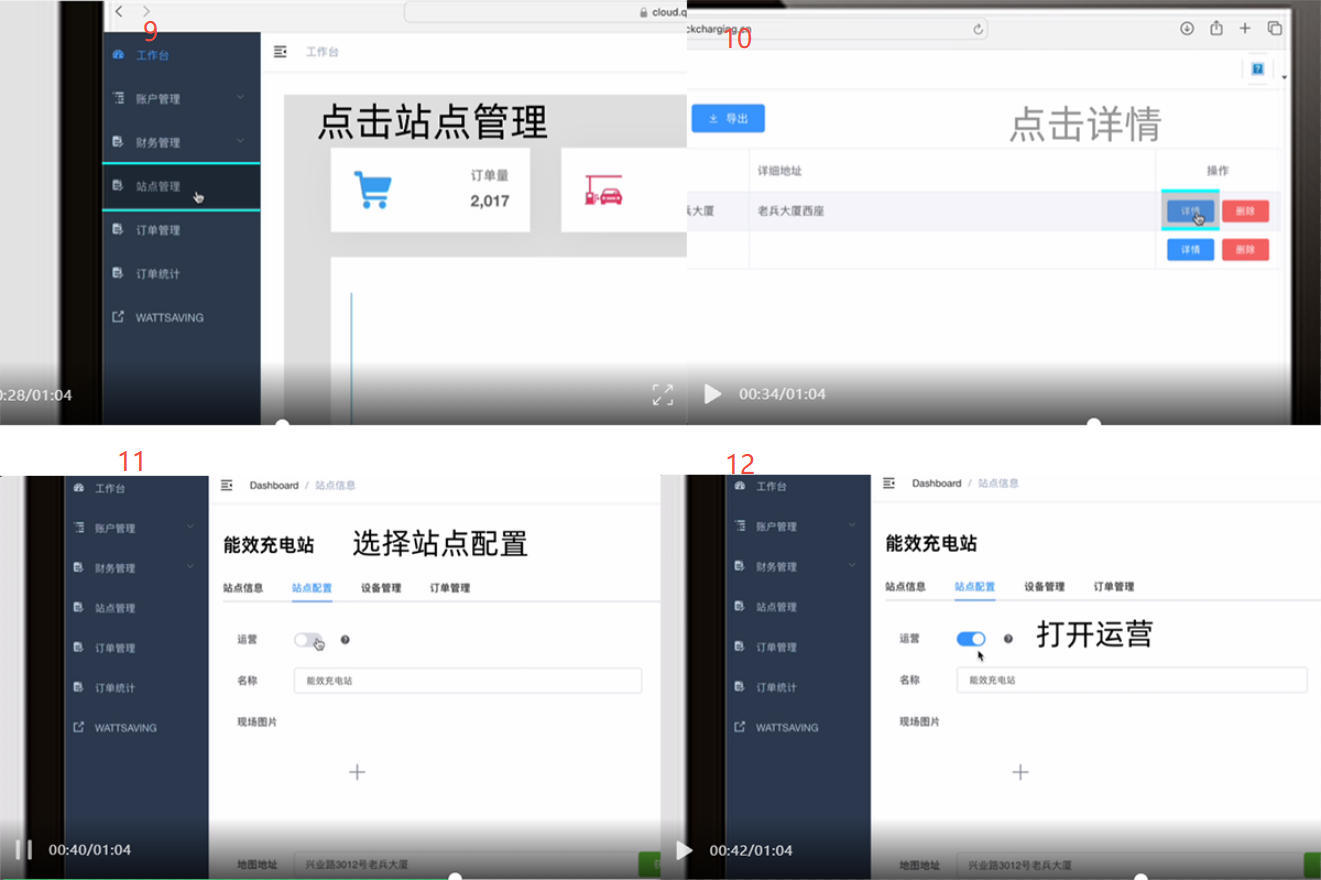
Task: Play the video in frame 12
Action: click(684, 850)
